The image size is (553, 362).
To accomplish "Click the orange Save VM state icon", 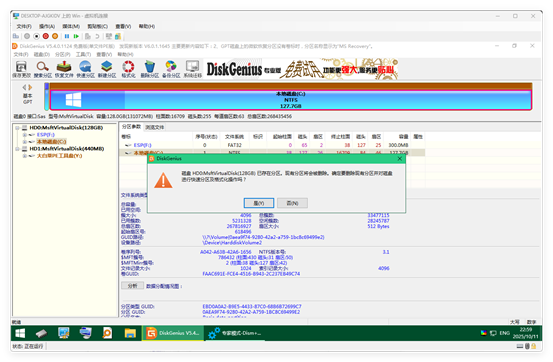I will pyautogui.click(x=55, y=36).
